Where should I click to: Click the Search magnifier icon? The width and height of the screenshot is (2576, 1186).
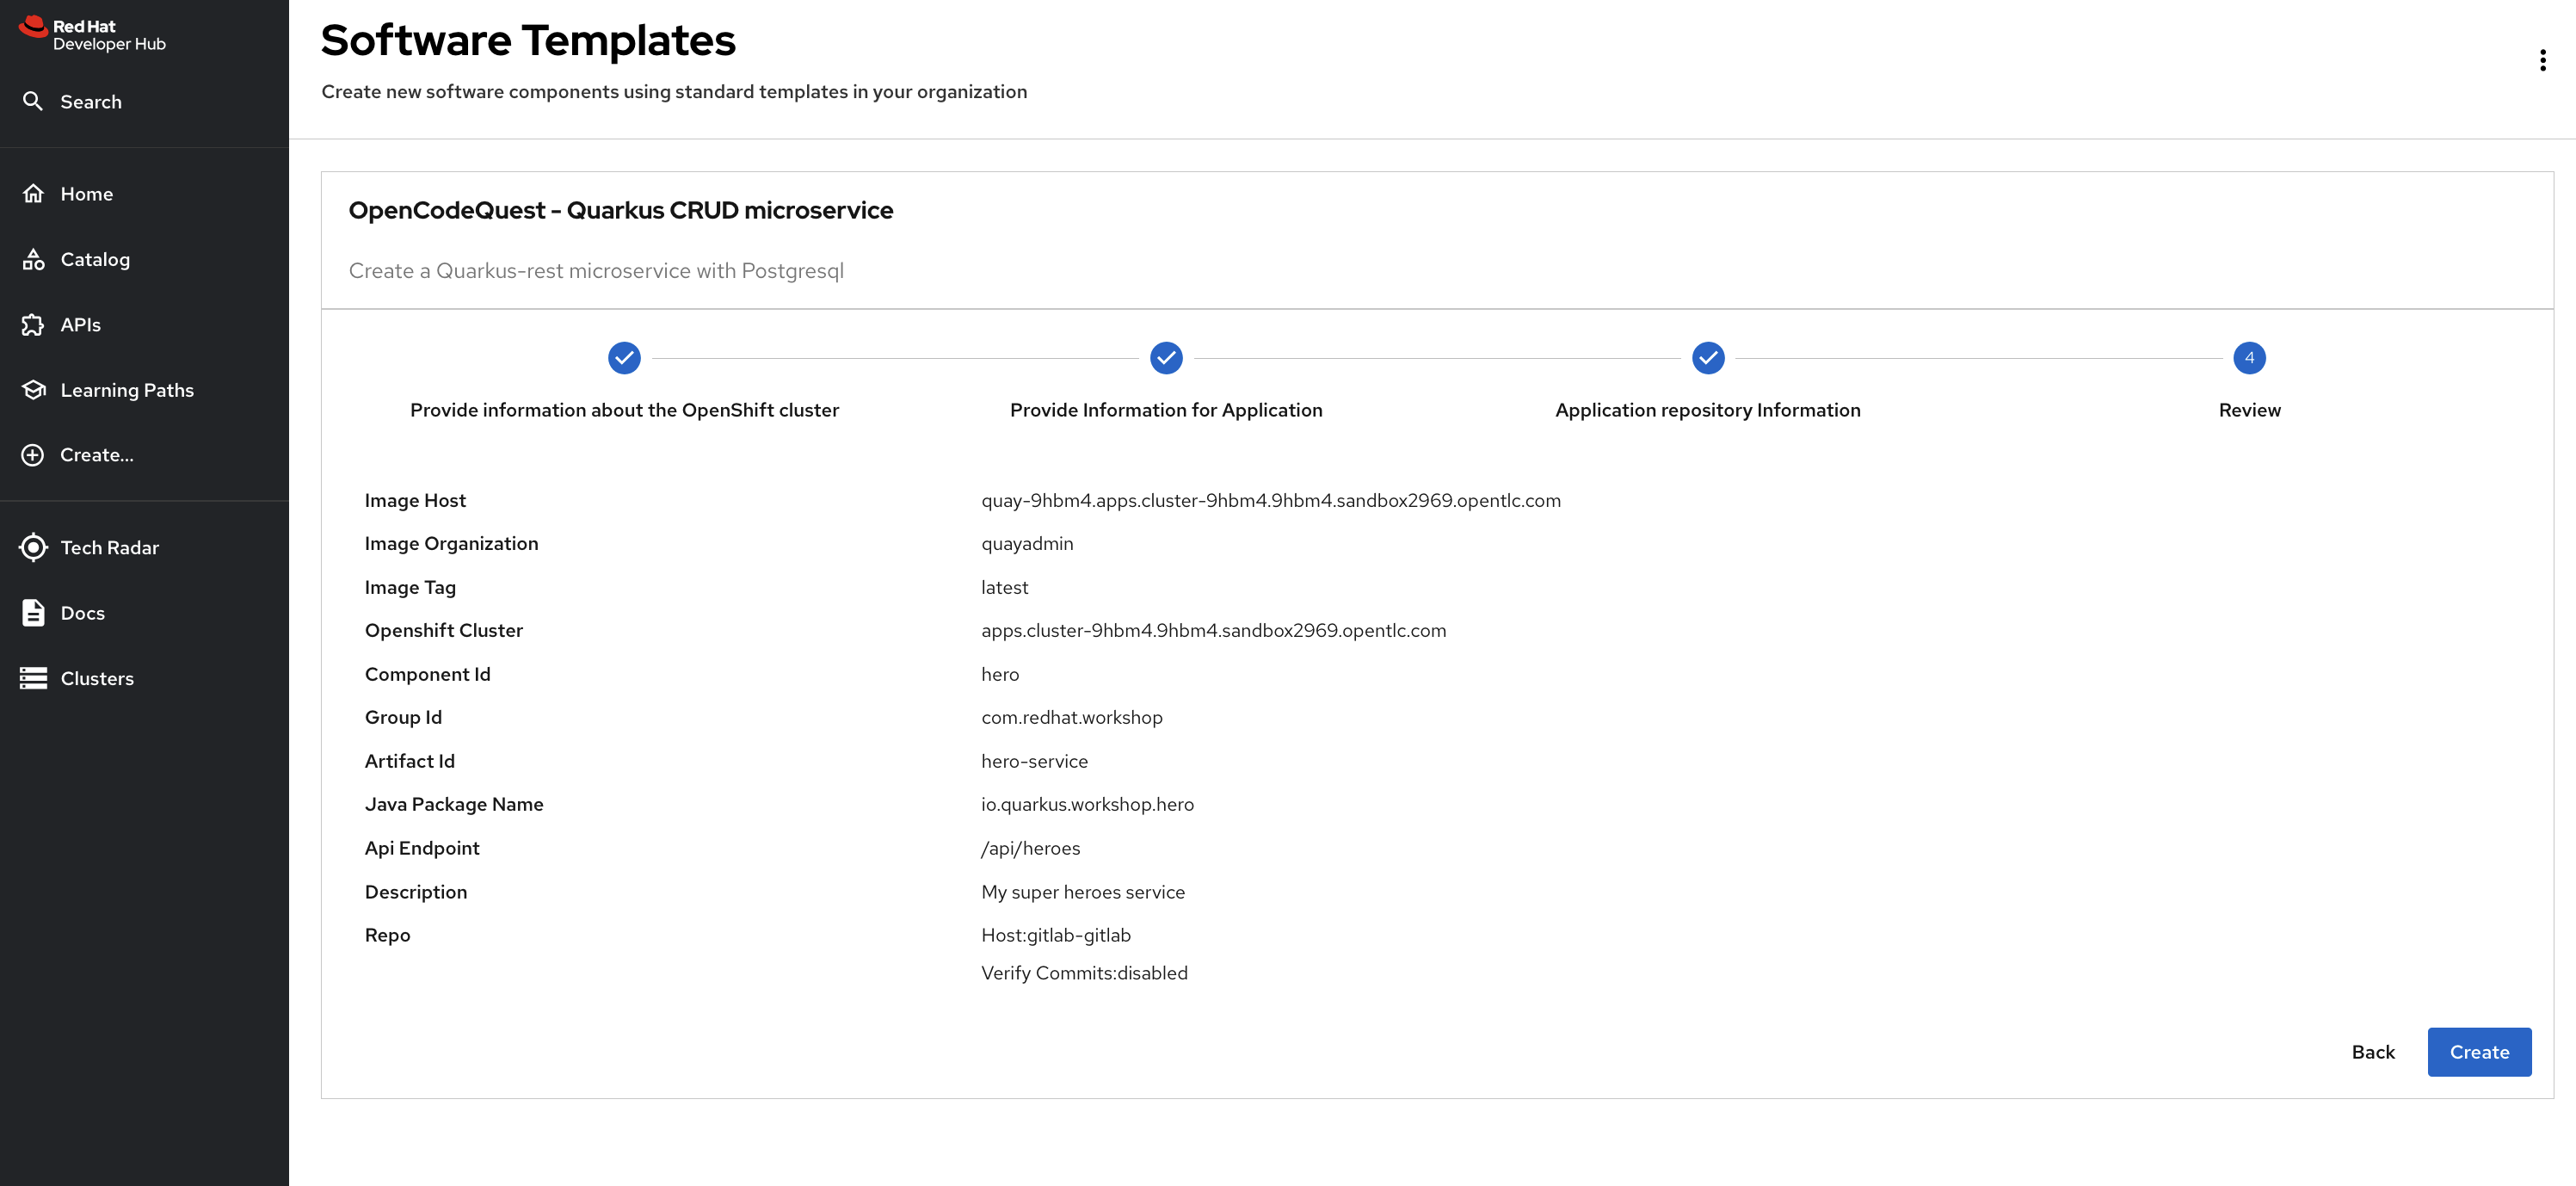coord(33,101)
